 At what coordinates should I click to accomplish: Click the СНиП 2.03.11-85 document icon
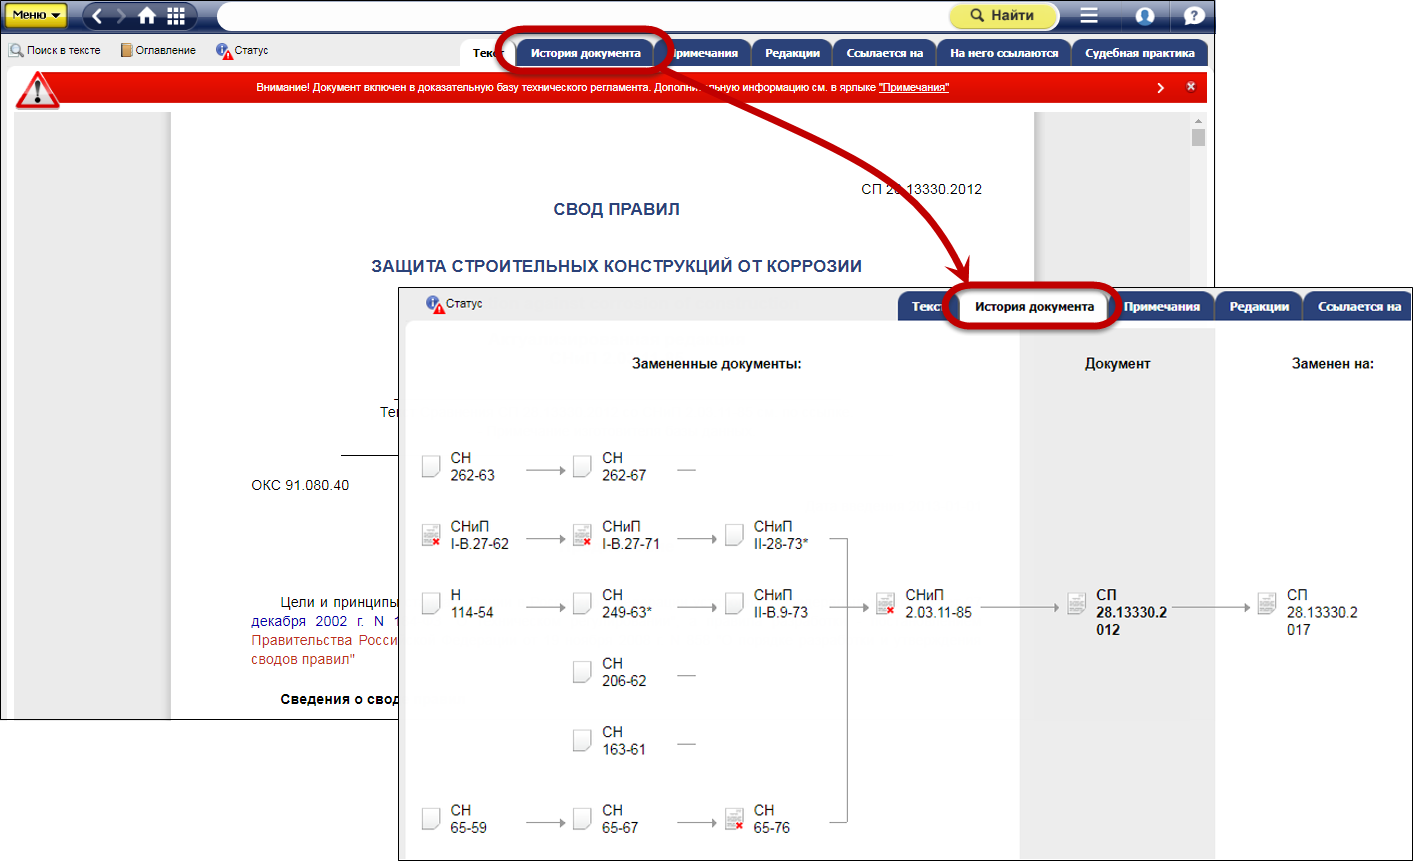(x=885, y=603)
